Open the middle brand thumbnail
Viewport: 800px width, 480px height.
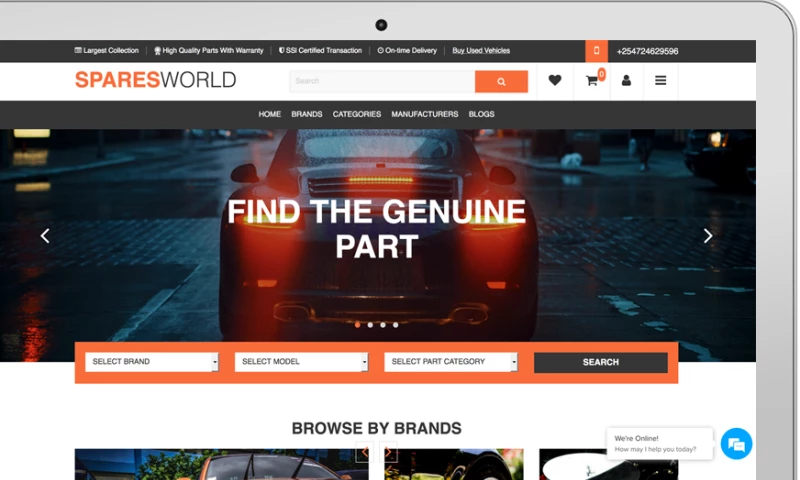point(454,464)
